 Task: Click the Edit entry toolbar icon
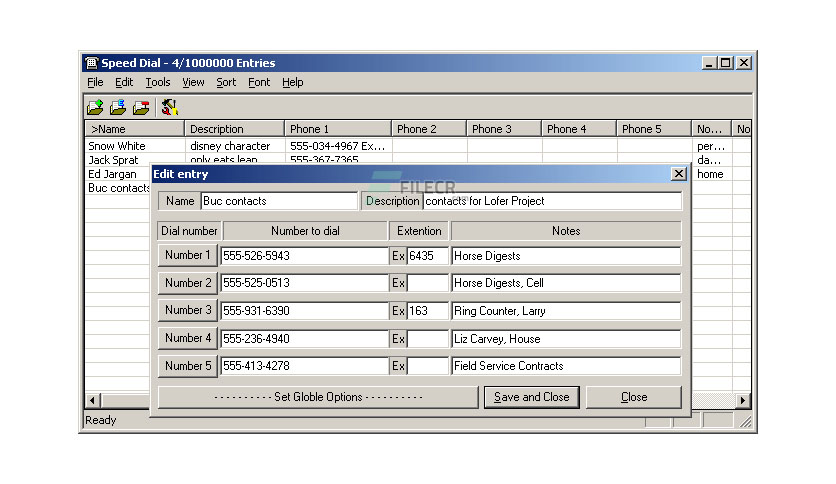(x=118, y=108)
